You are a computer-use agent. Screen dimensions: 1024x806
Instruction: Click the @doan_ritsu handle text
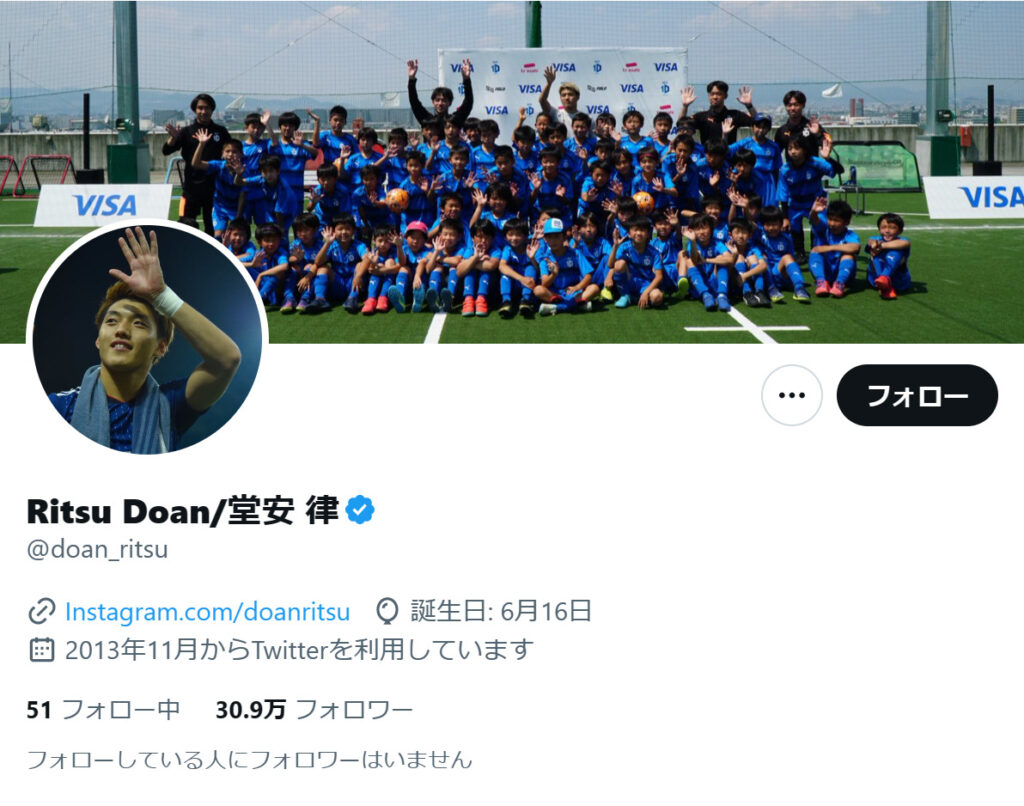tap(97, 549)
